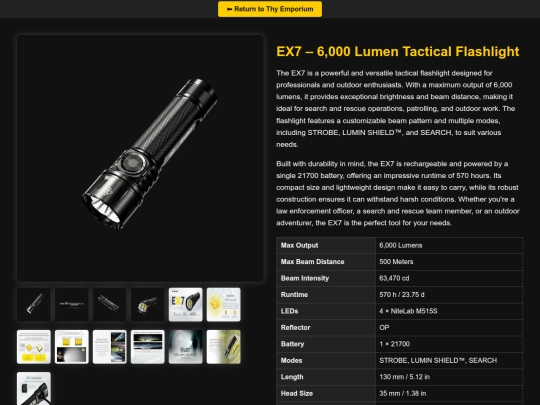The width and height of the screenshot is (540, 405).
Task: Open thumbnail with two yellow boxes and LED chips
Action: click(x=34, y=347)
